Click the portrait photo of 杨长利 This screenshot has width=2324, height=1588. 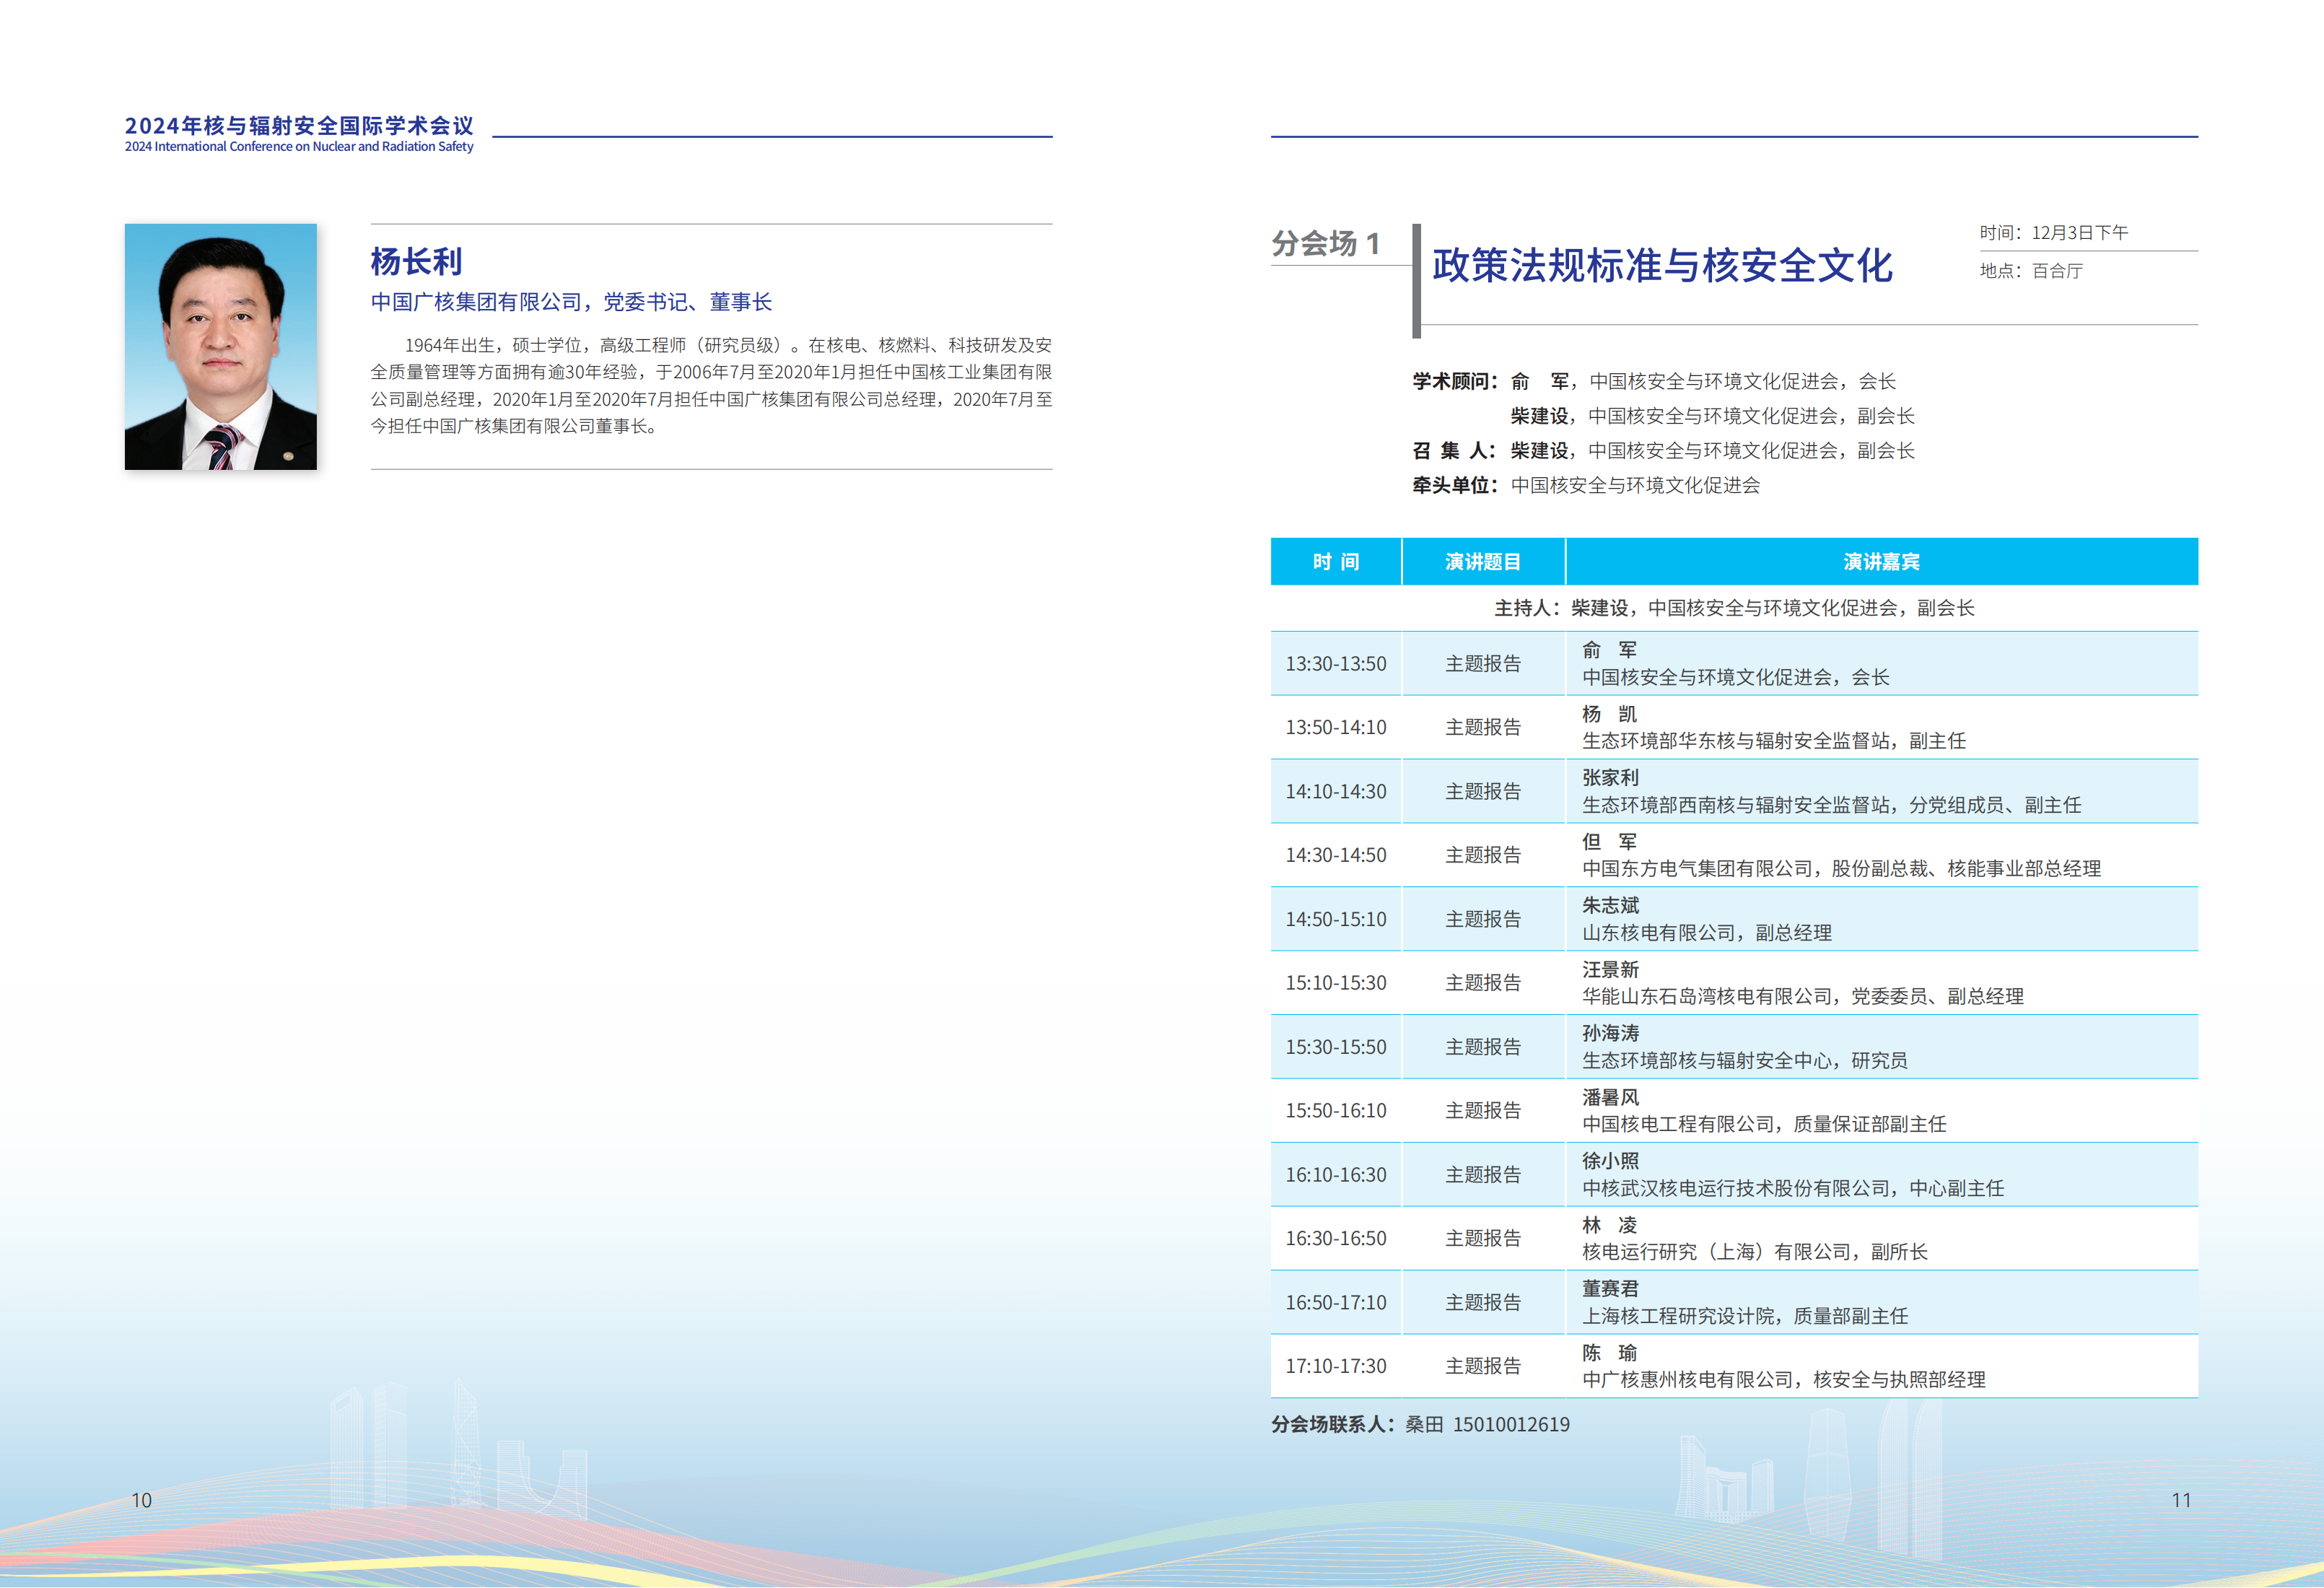coord(220,346)
